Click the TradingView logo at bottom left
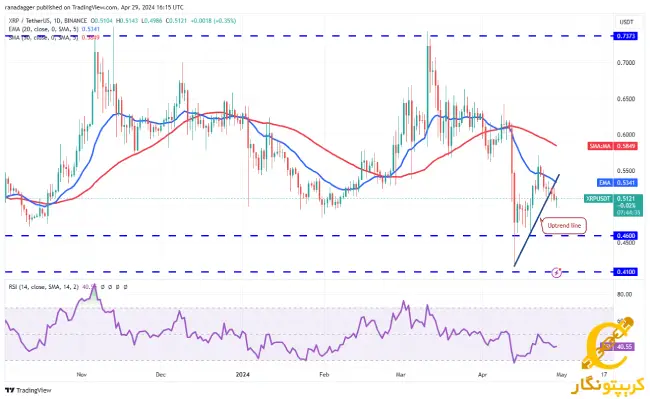Viewport: 650px width, 399px height. 28,390
